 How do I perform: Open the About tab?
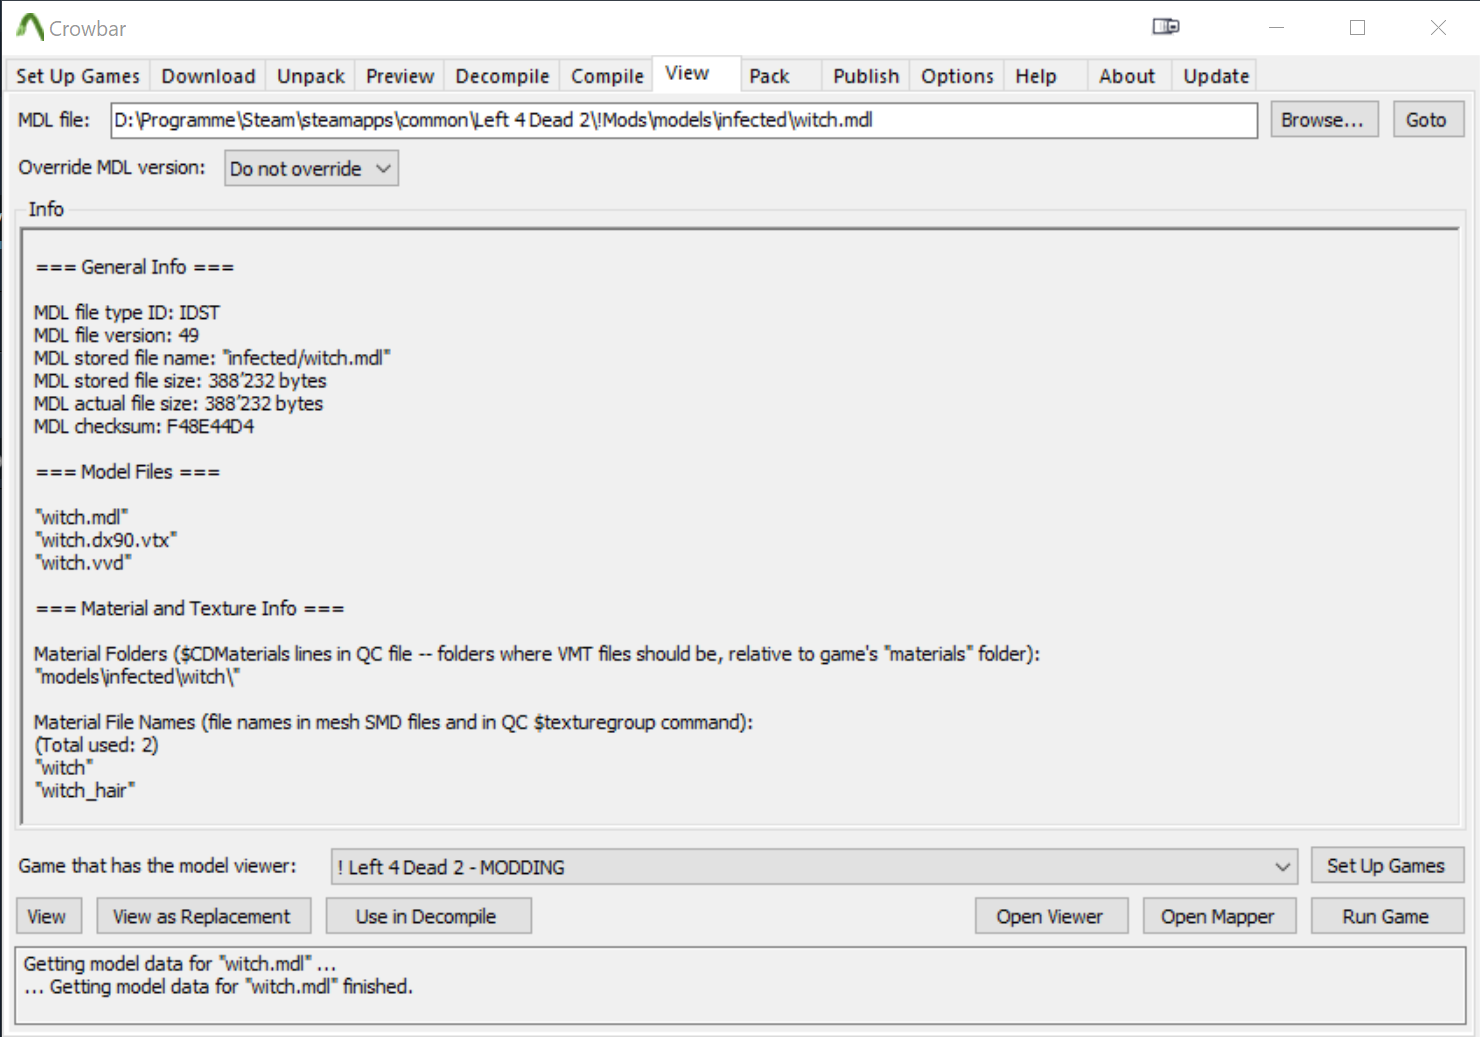1127,76
